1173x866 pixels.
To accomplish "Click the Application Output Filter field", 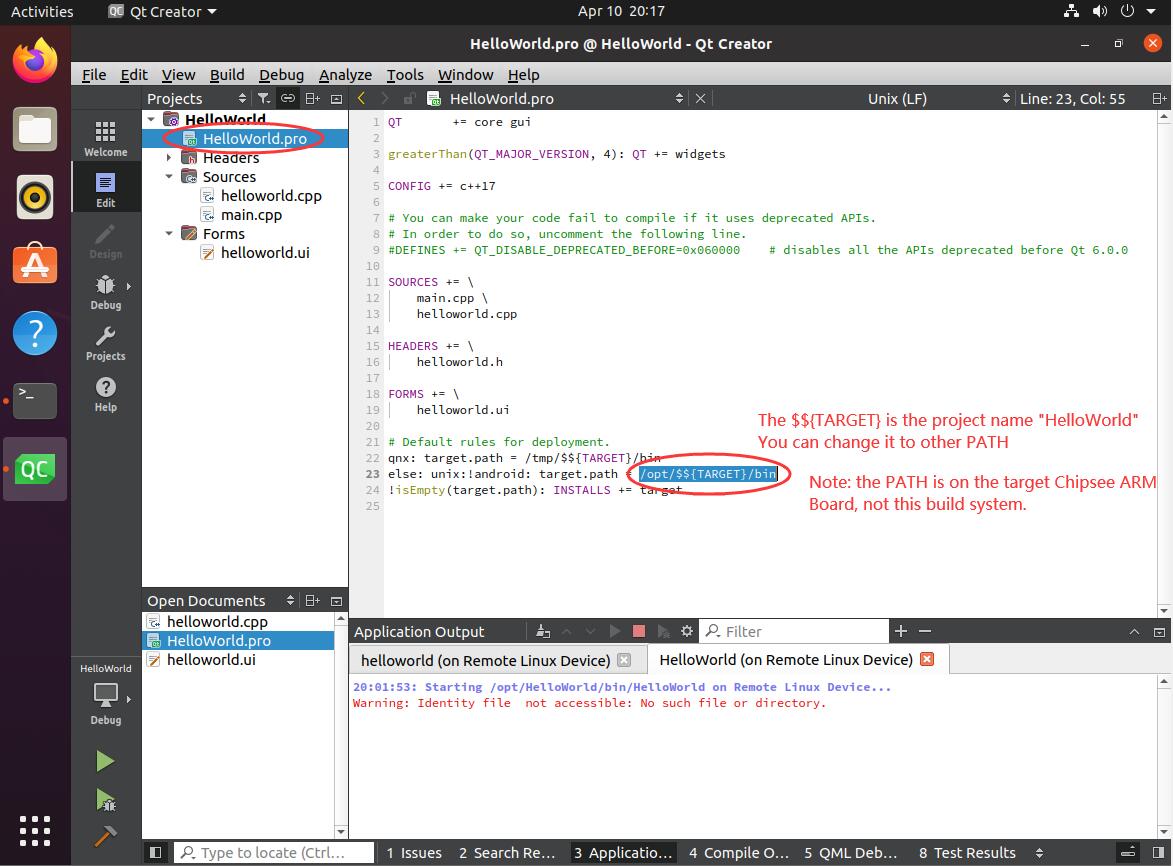I will pyautogui.click(x=794, y=631).
